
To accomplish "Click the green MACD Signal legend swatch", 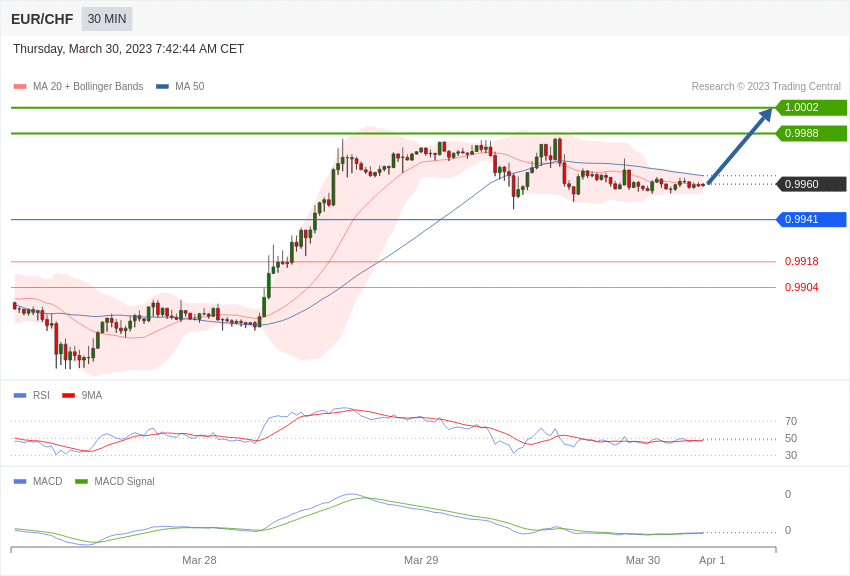I will (81, 482).
